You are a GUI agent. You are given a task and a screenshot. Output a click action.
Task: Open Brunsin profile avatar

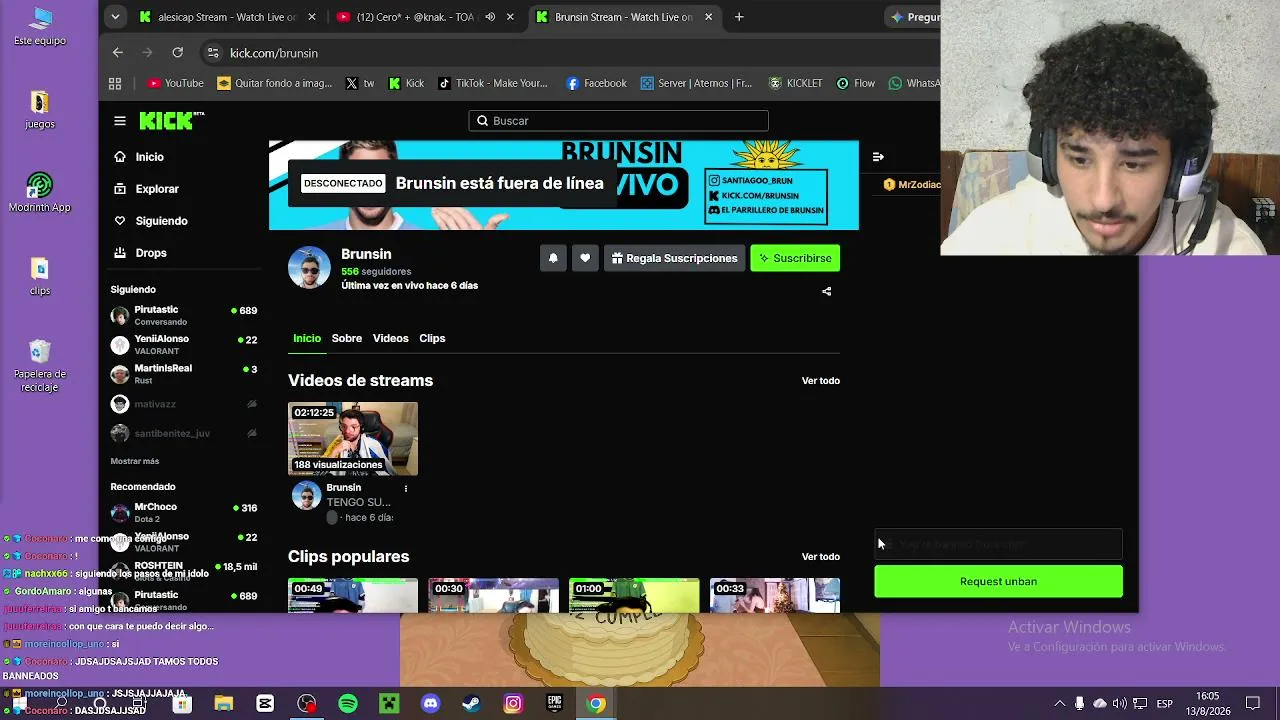click(x=309, y=268)
